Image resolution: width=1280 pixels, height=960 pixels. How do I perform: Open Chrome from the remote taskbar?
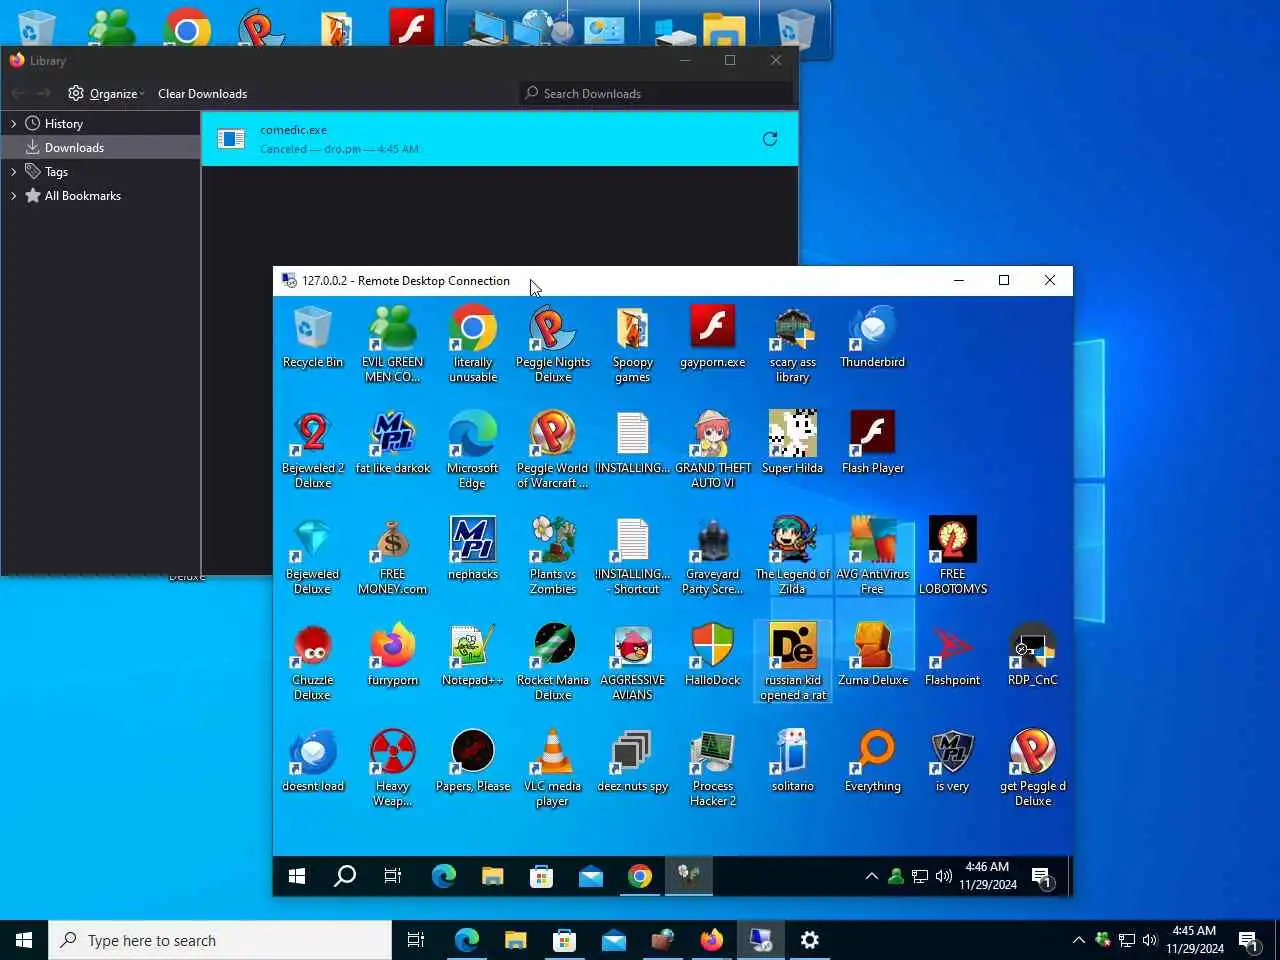640,876
